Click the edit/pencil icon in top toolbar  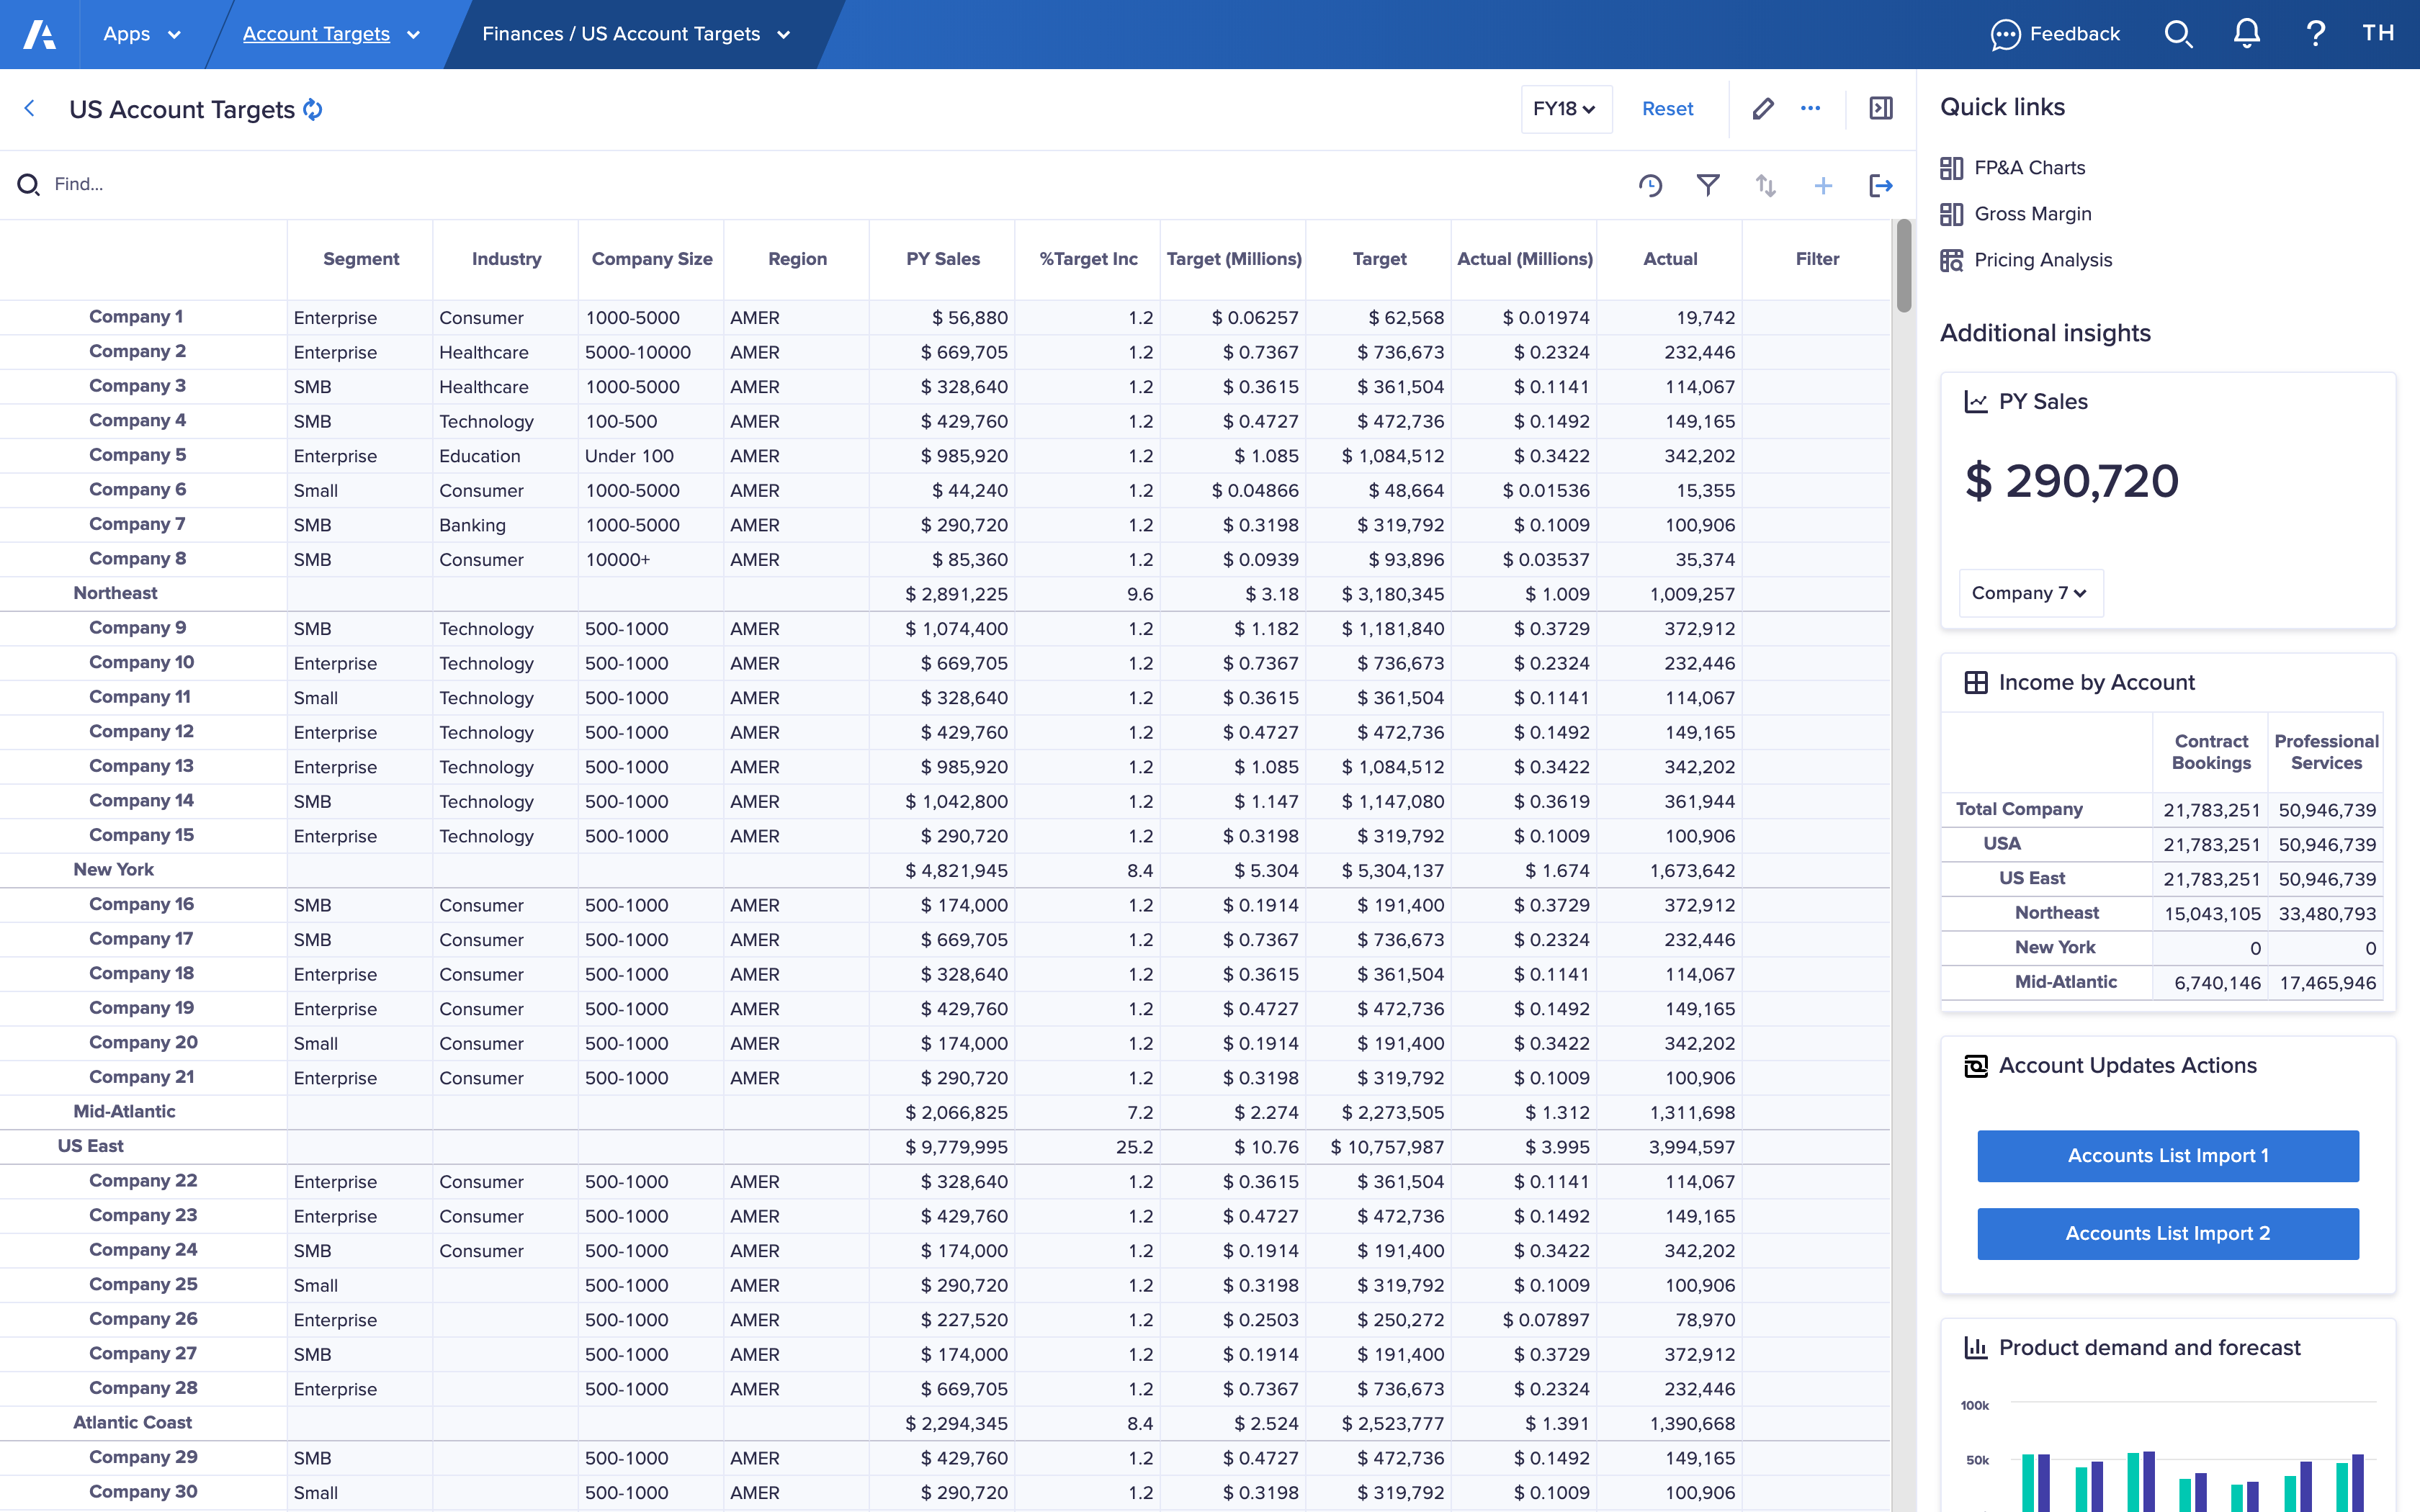point(1763,109)
